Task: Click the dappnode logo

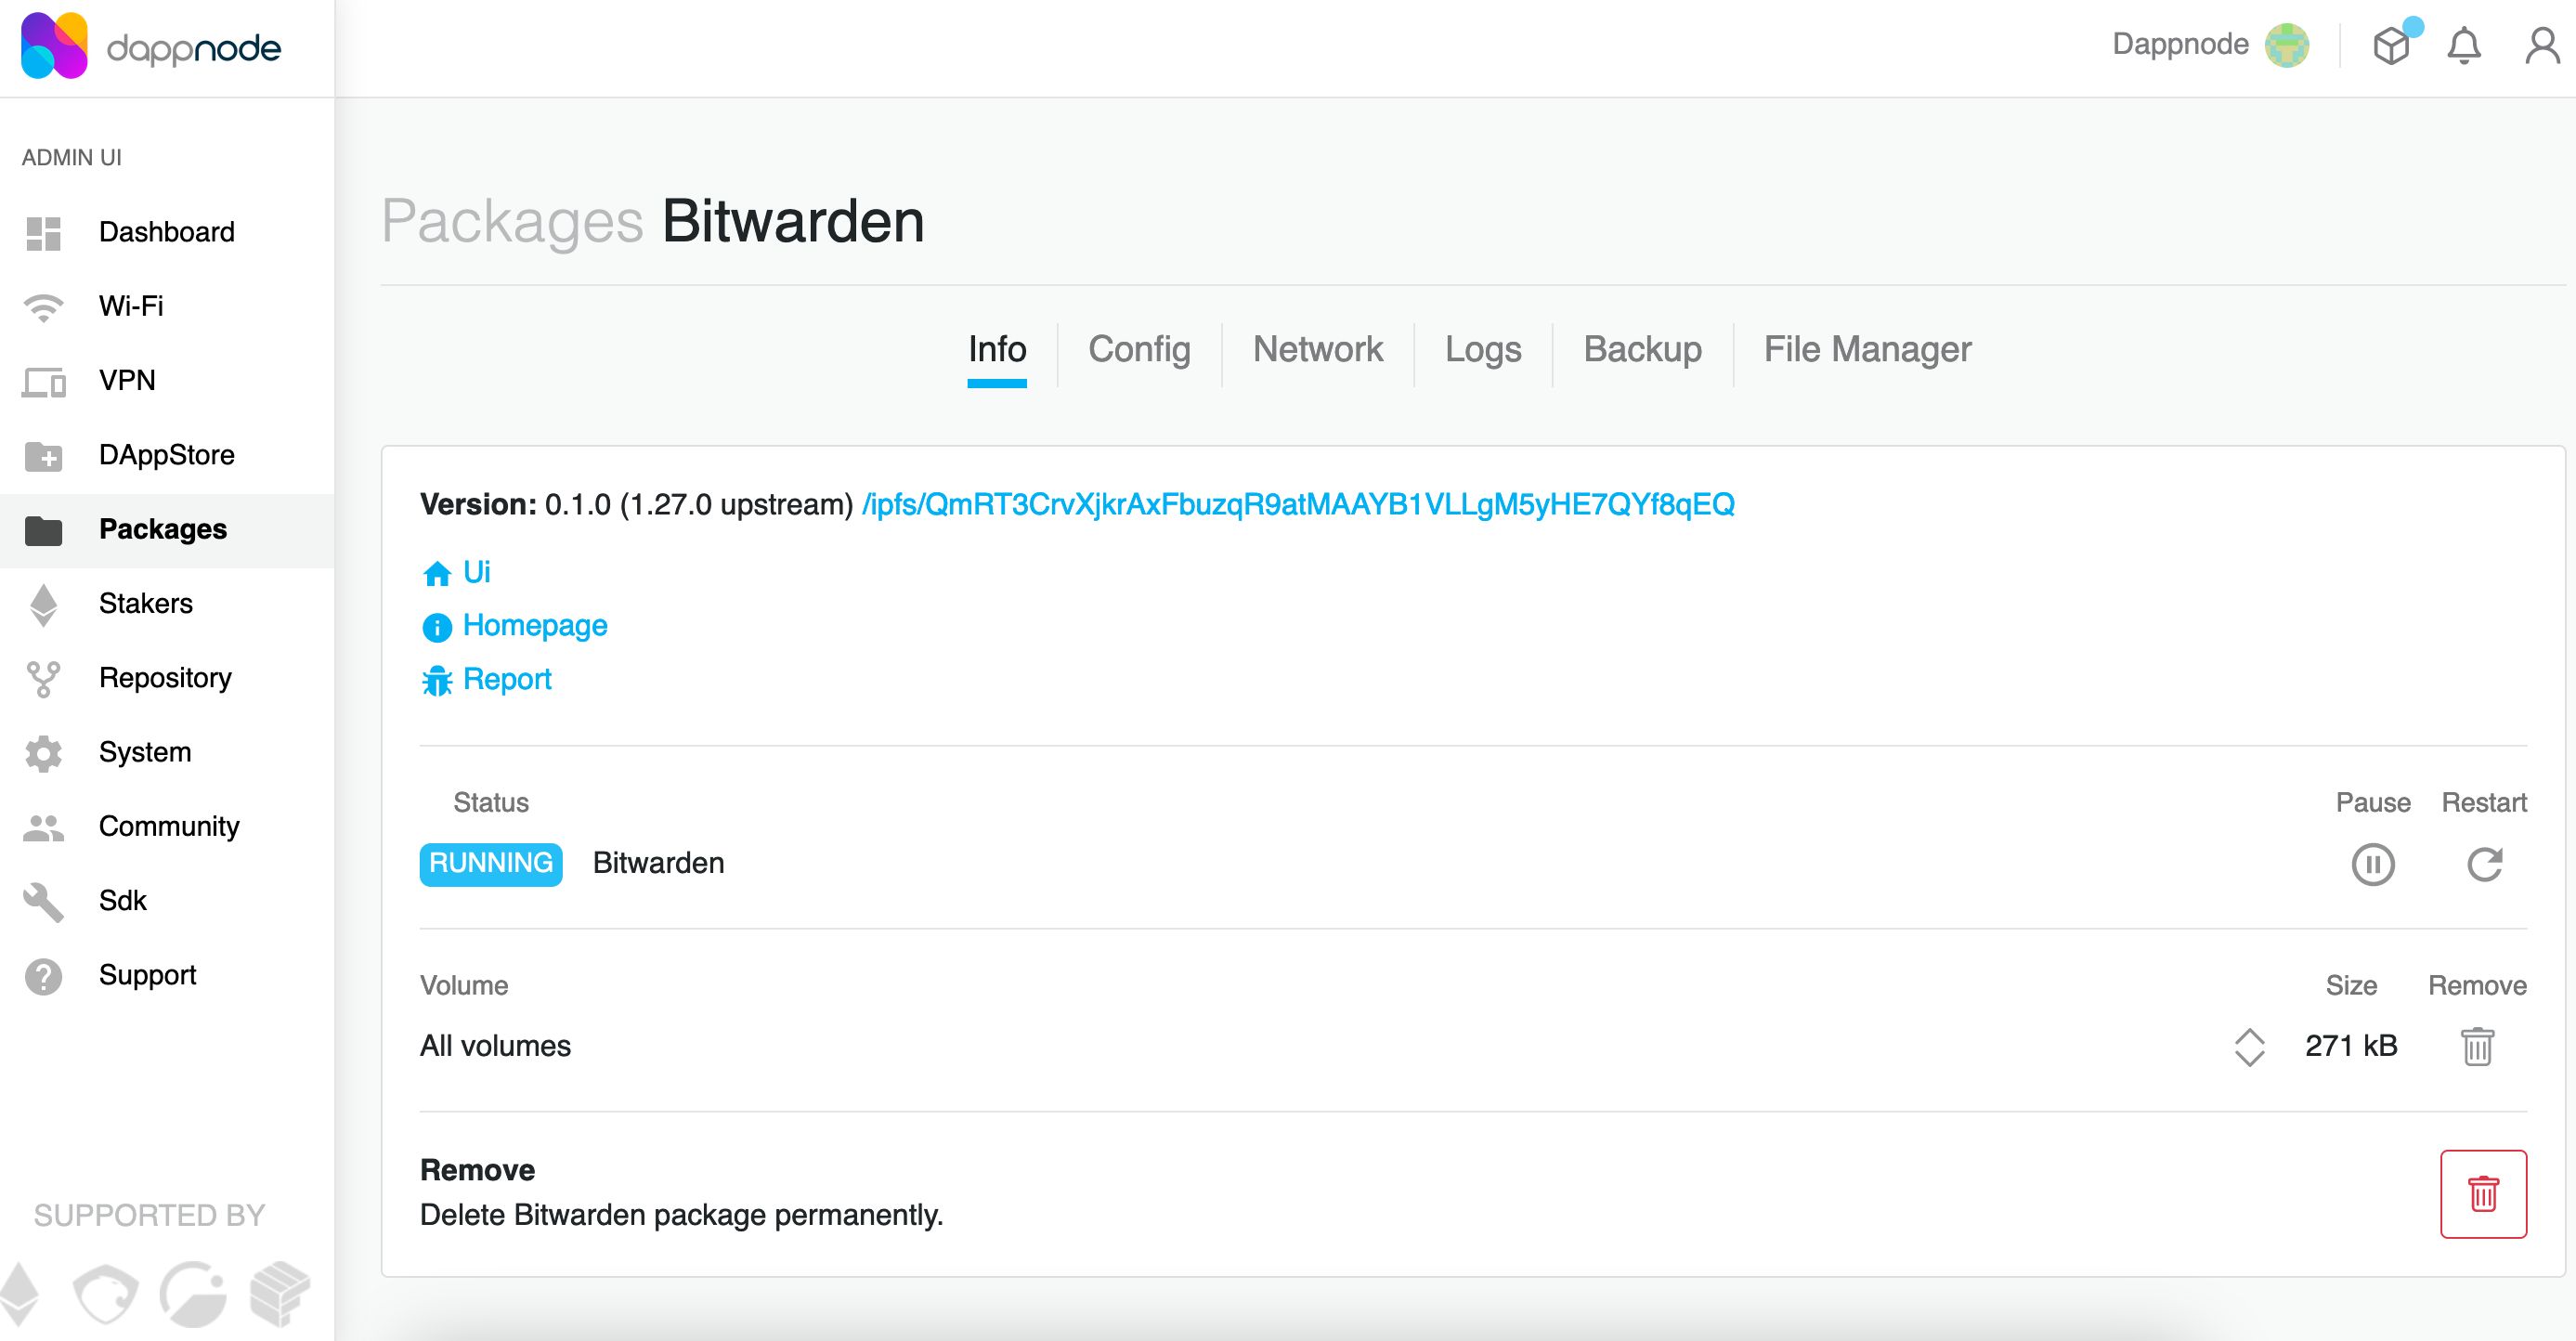Action: pos(151,46)
